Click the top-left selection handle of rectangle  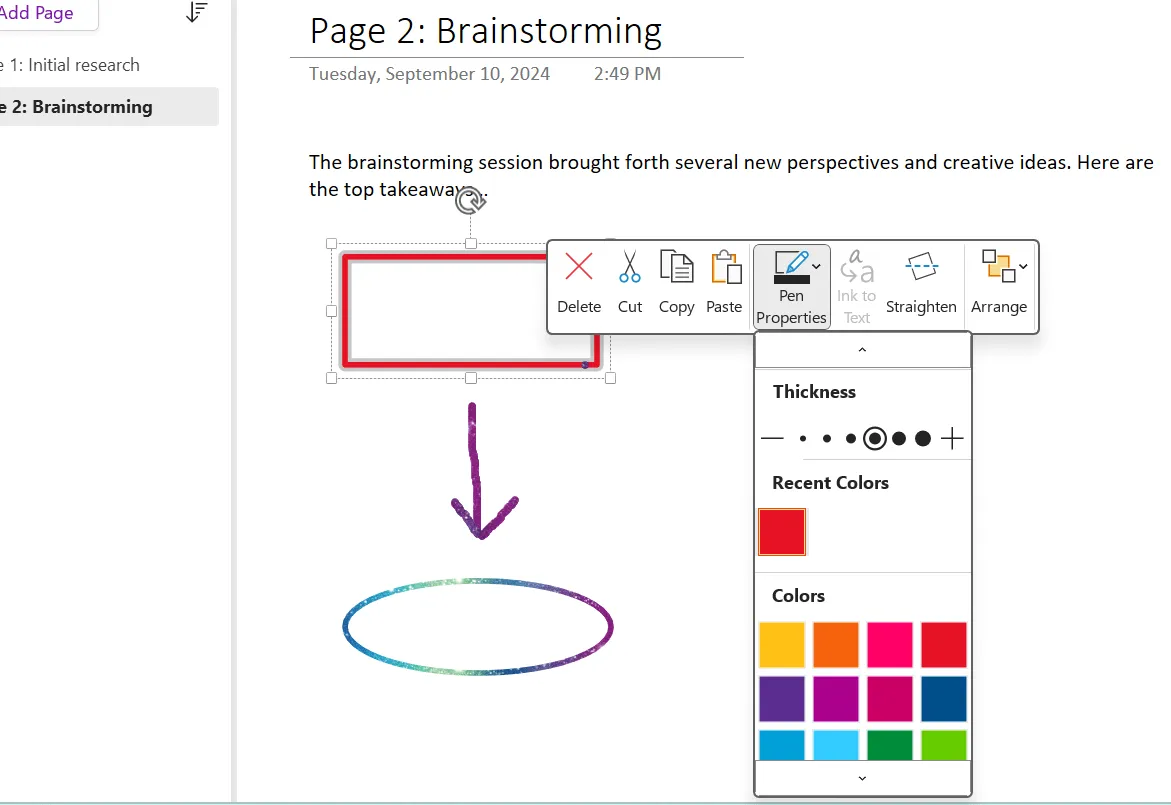332,243
